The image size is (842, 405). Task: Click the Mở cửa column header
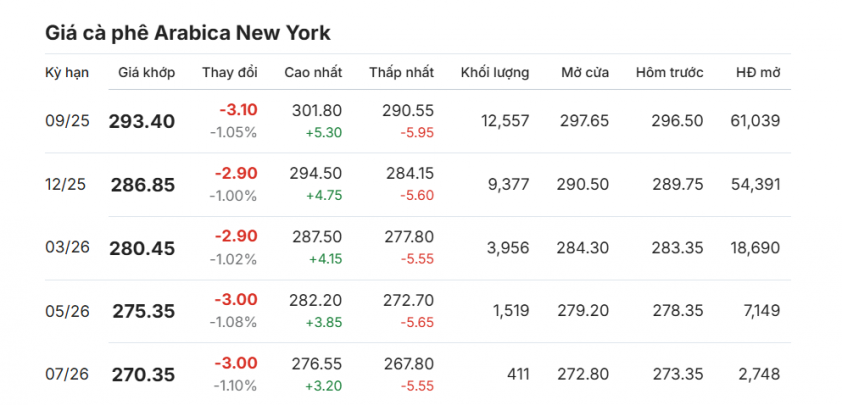tap(585, 73)
